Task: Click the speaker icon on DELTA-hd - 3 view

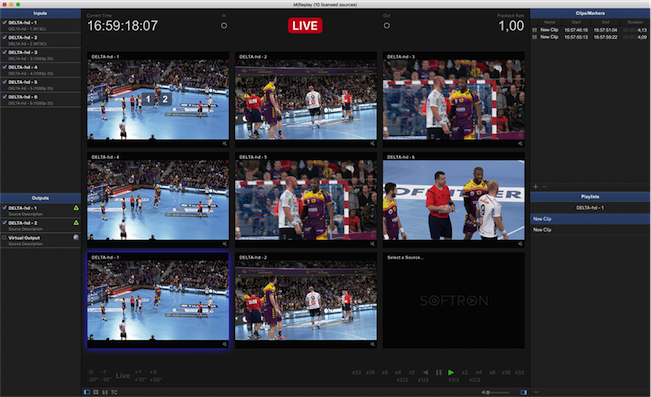Action: pos(520,144)
